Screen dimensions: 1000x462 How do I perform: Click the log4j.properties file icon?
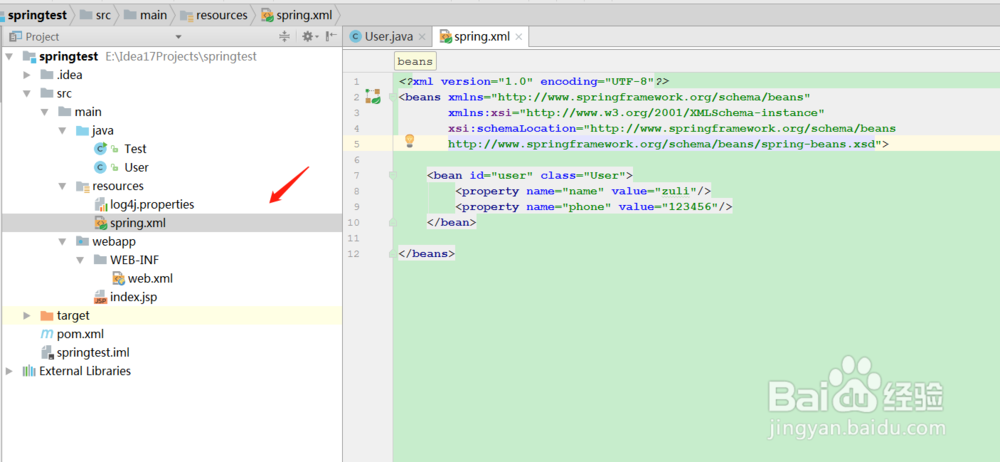101,205
